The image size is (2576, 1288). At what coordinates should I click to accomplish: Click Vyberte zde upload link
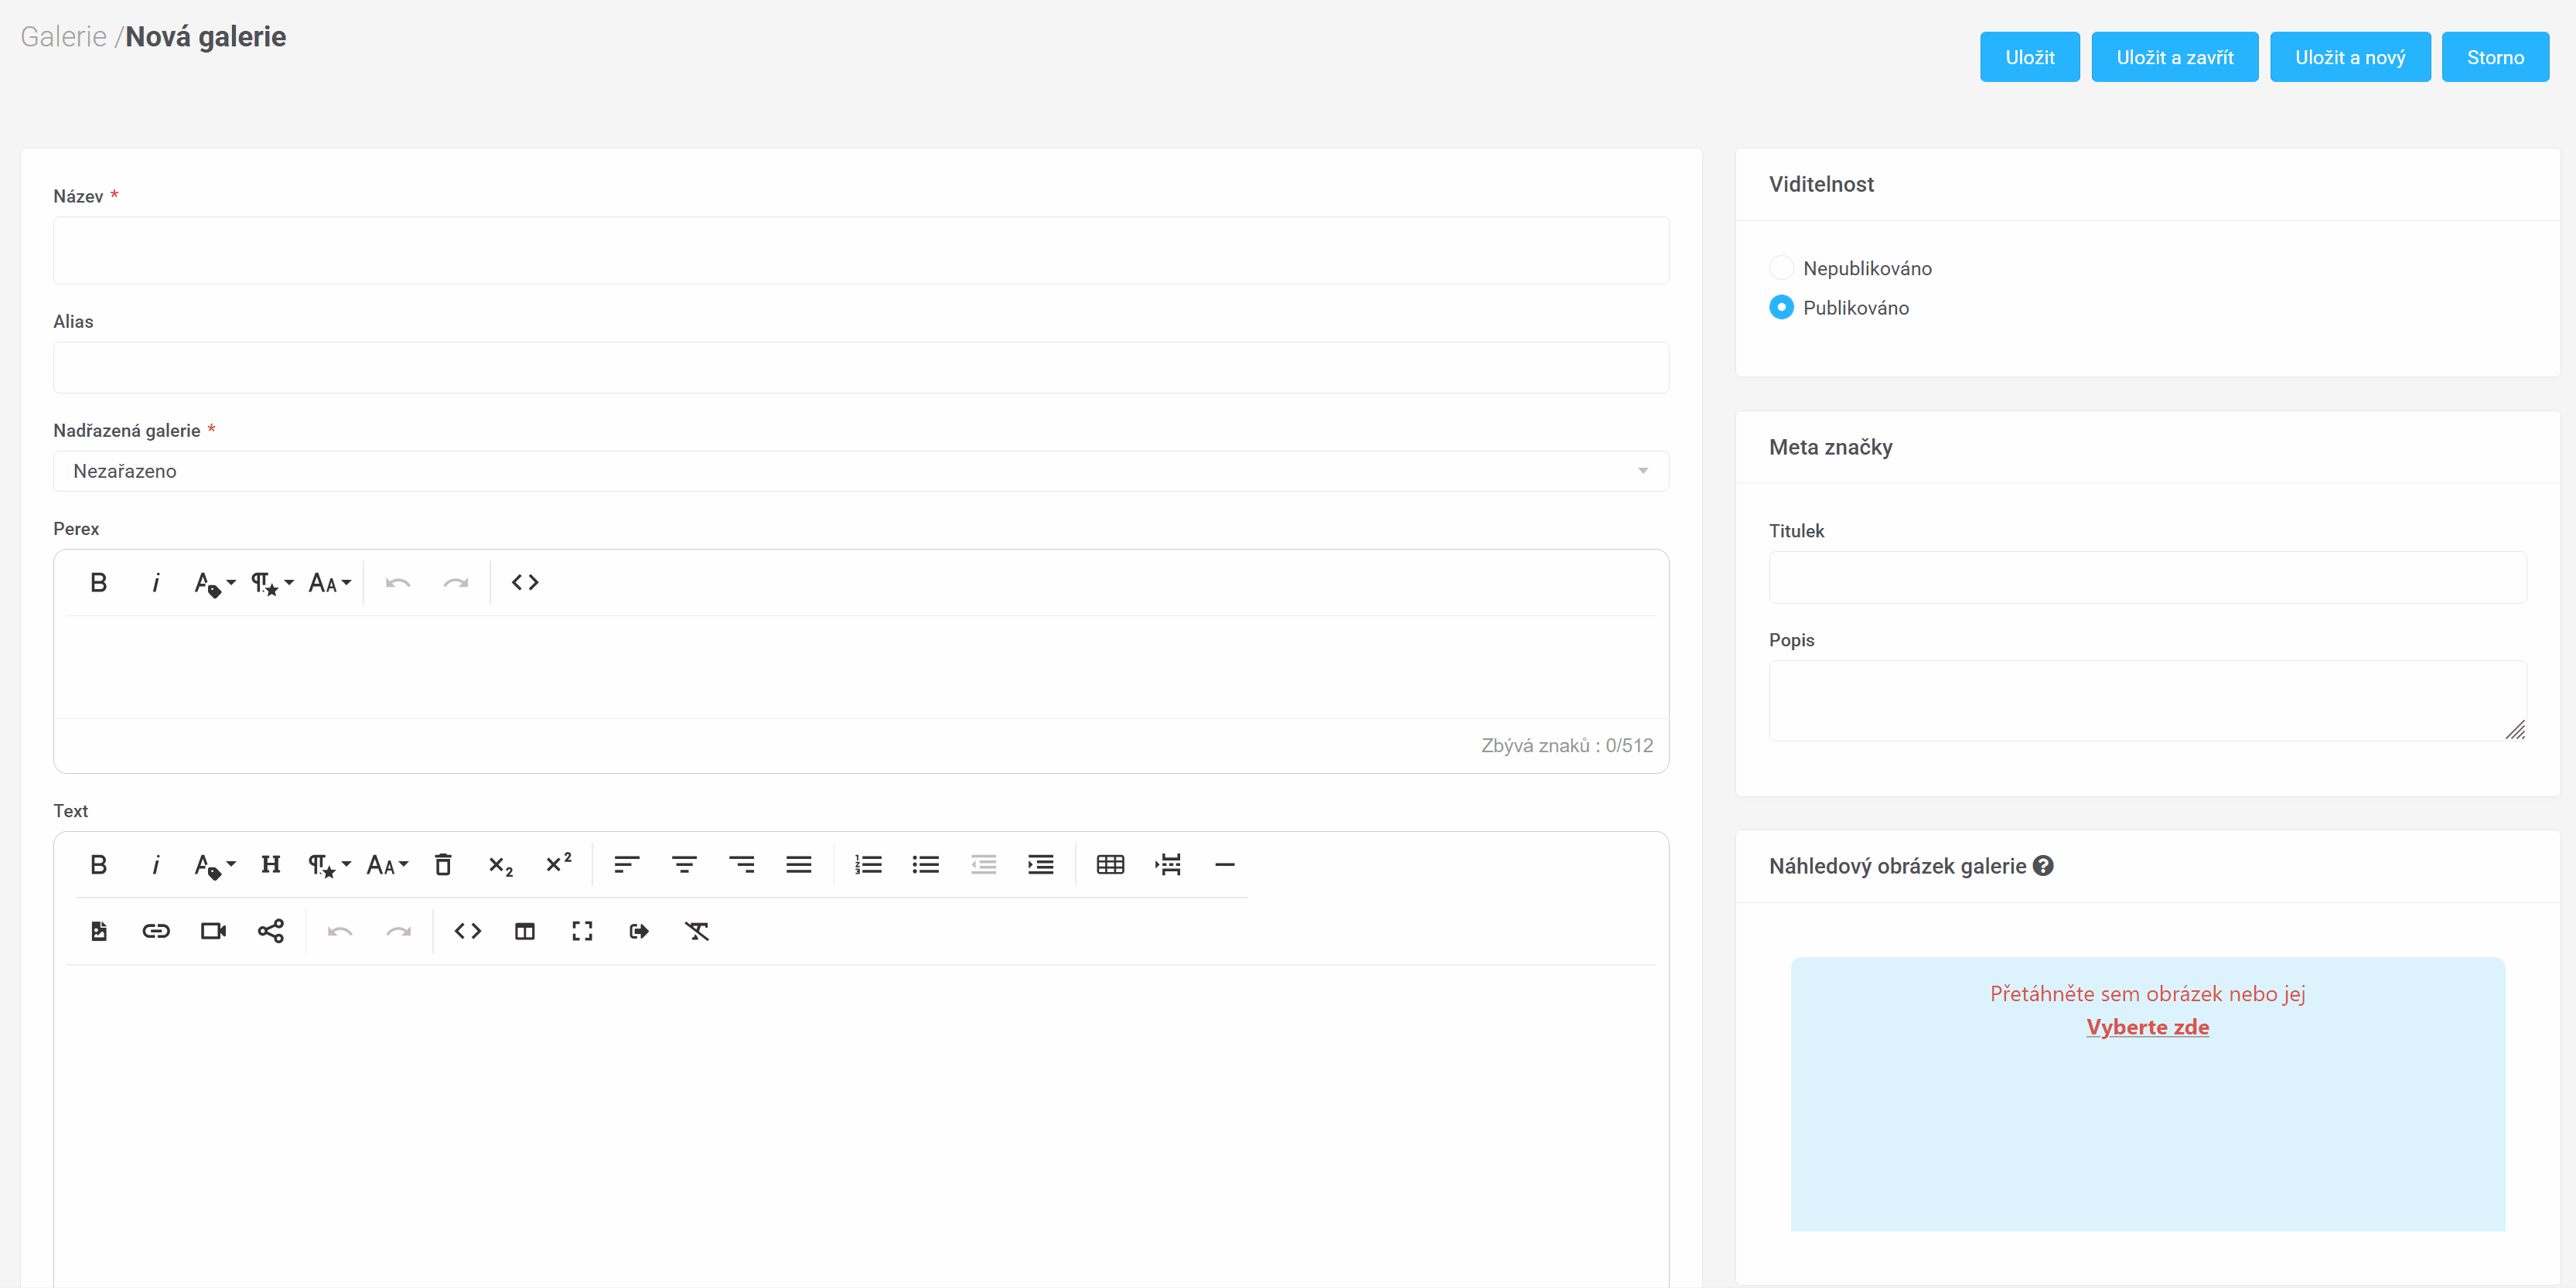2147,1027
